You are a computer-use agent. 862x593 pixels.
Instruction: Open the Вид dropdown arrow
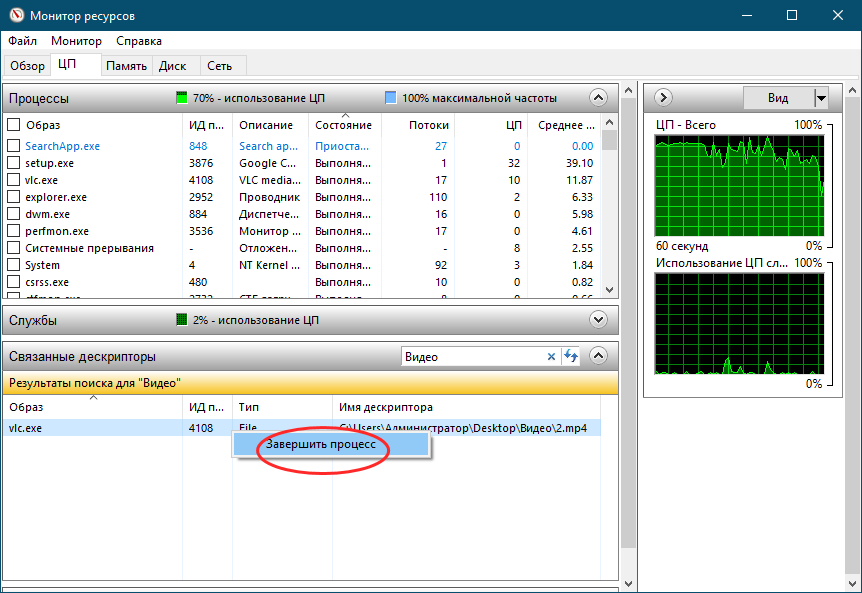[x=821, y=98]
